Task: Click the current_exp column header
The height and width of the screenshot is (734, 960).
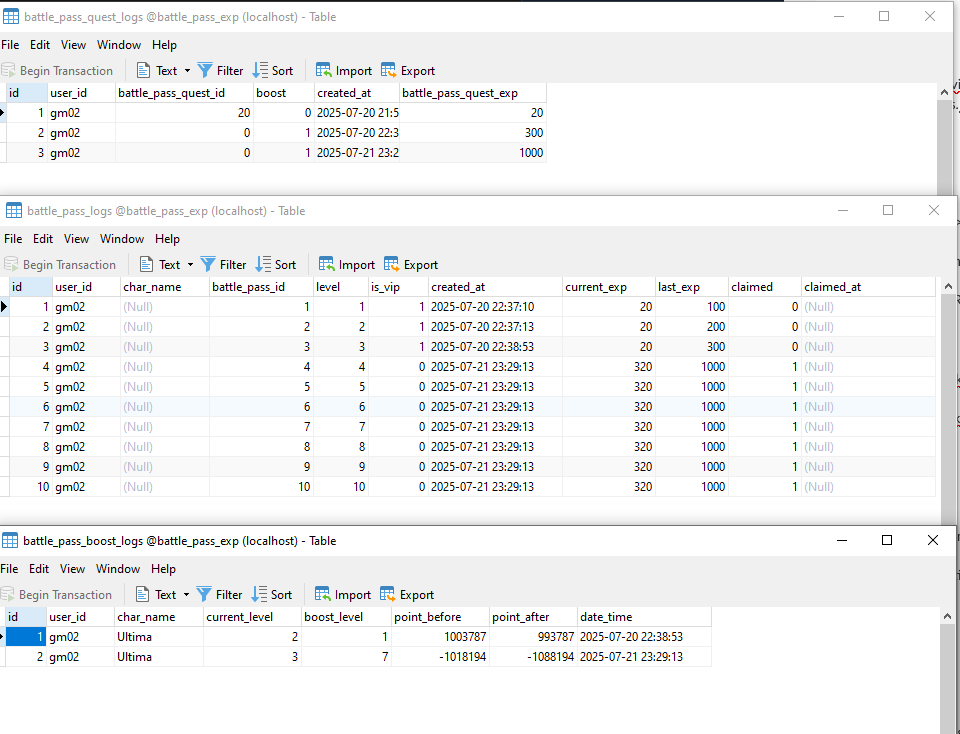Action: [596, 287]
